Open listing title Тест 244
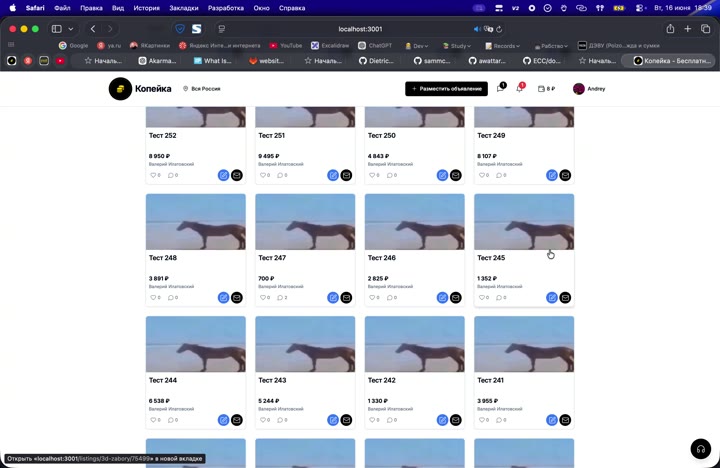Screen dimensions: 720x468 (163, 380)
